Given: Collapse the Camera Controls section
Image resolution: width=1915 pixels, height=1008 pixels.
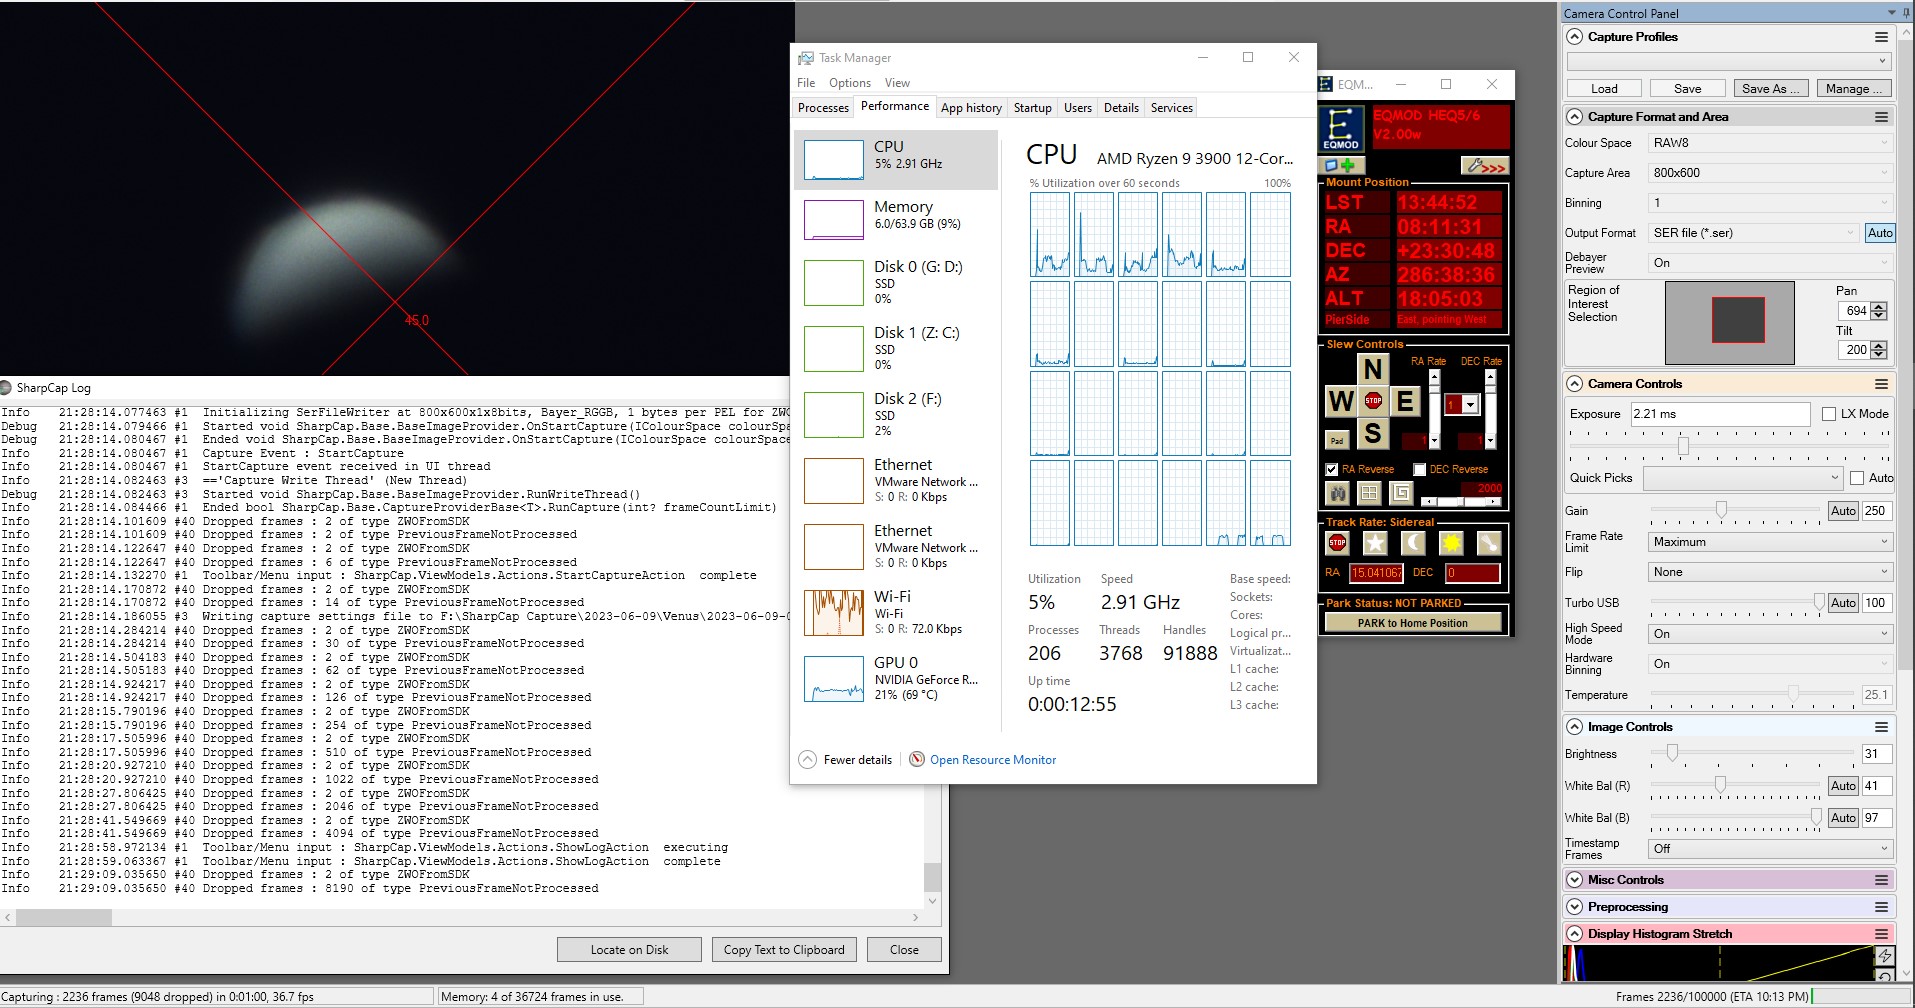Looking at the screenshot, I should pyautogui.click(x=1575, y=384).
